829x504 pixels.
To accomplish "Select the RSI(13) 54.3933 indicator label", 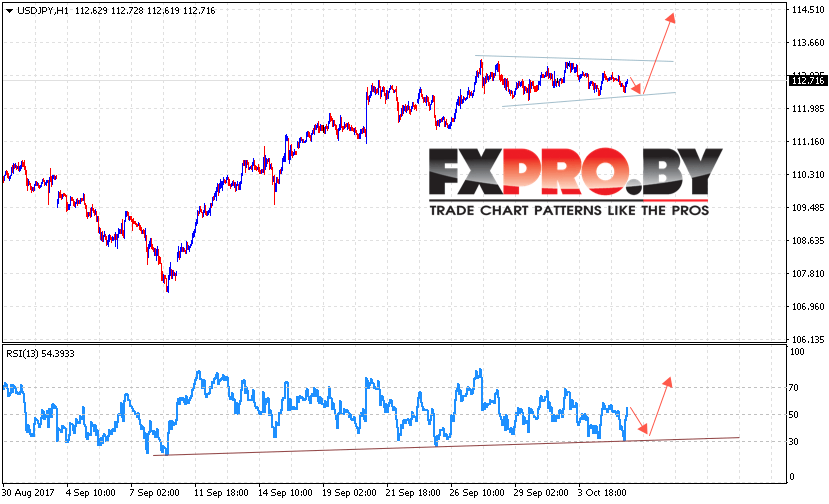I will (40, 354).
